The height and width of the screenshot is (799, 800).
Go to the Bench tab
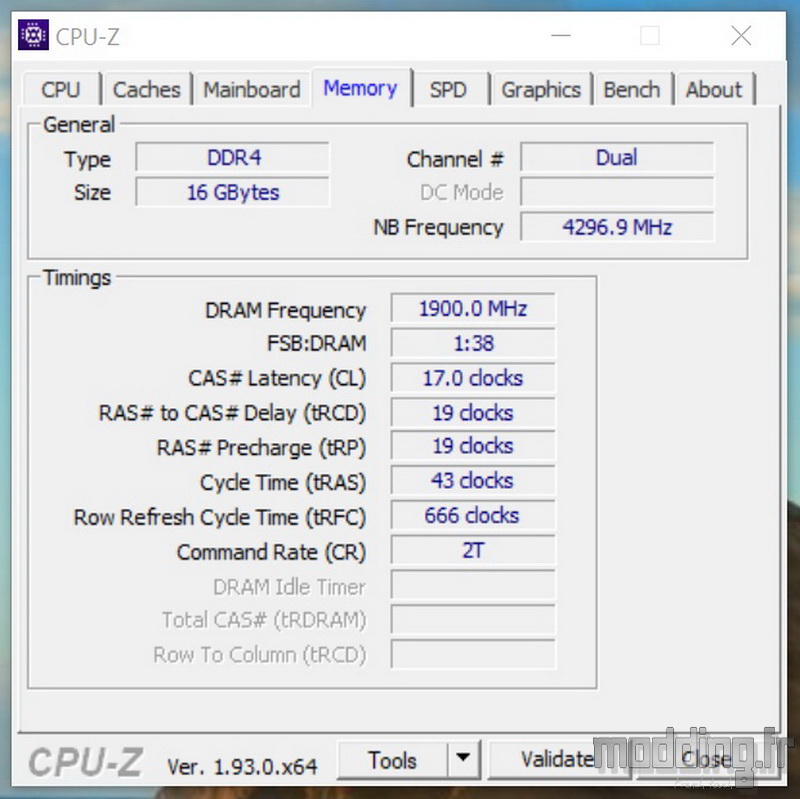pyautogui.click(x=632, y=90)
